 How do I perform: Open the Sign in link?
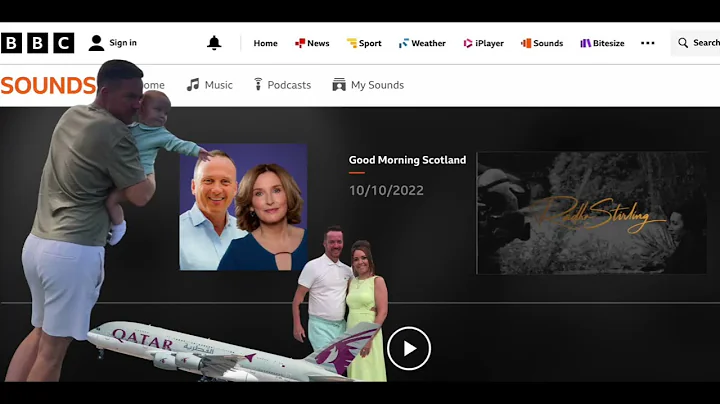pyautogui.click(x=123, y=43)
